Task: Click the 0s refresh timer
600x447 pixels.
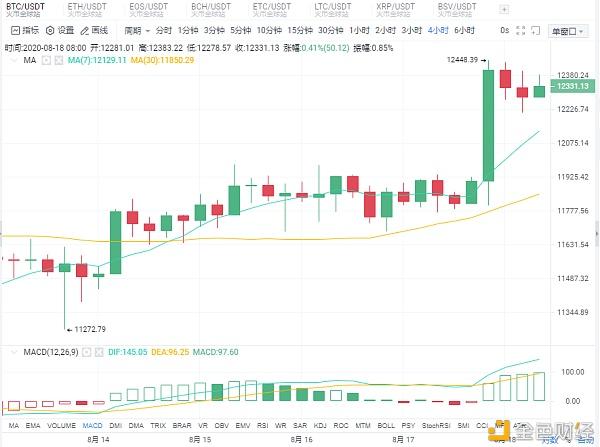Action: [x=505, y=30]
